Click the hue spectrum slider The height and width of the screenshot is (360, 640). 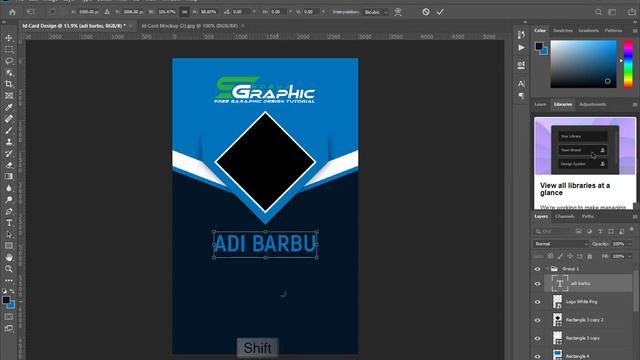tap(628, 64)
